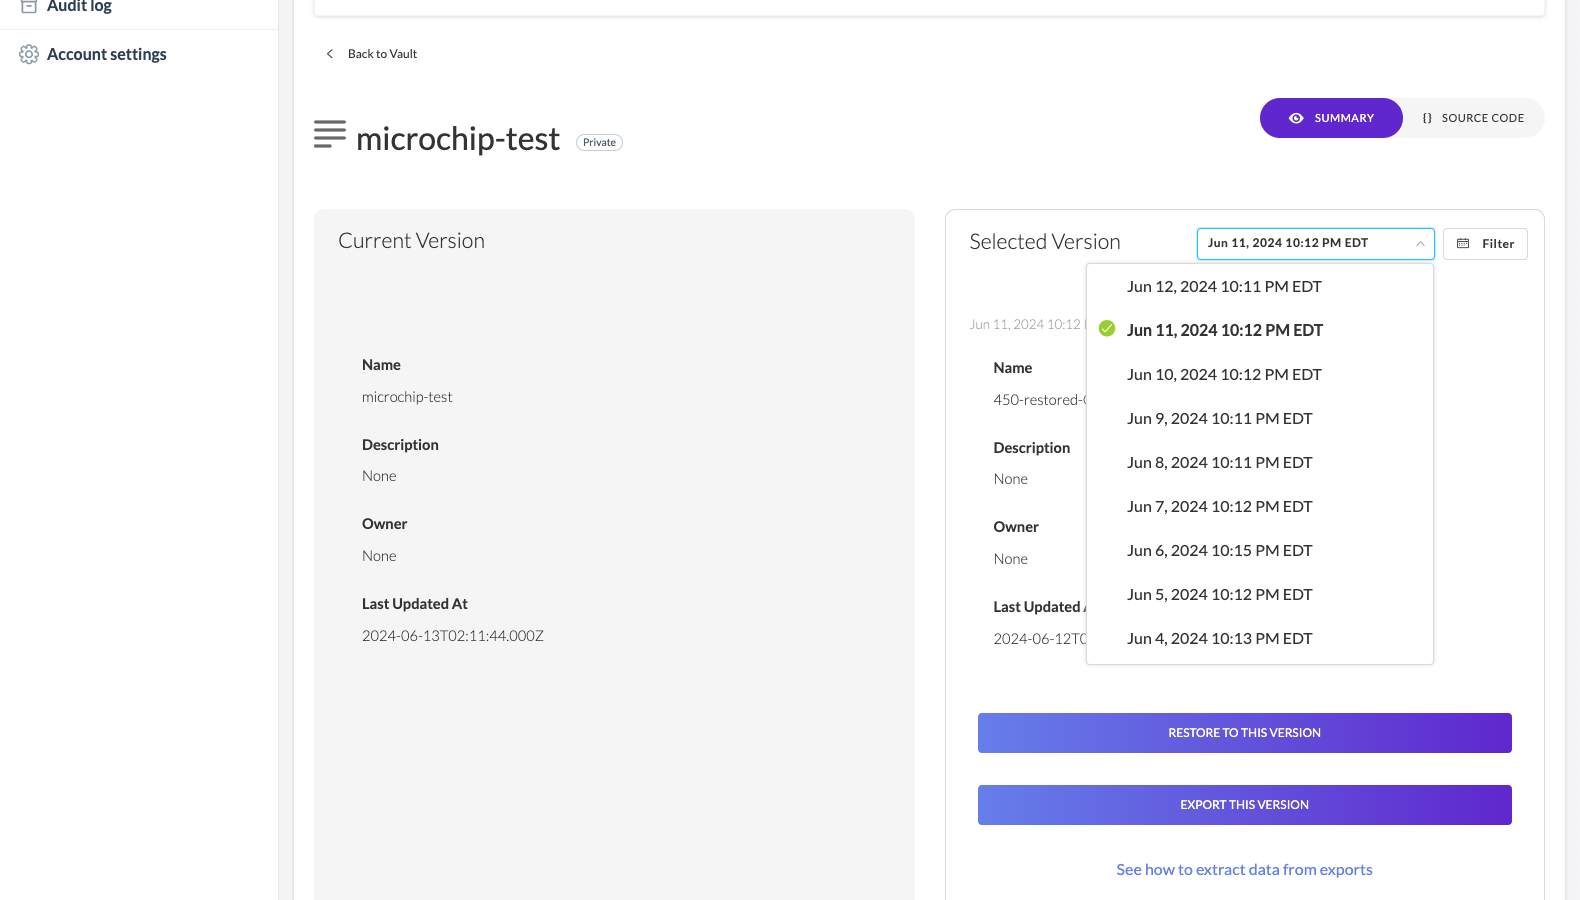Click Last Updated At label in Current Version
Image resolution: width=1580 pixels, height=900 pixels.
click(415, 604)
